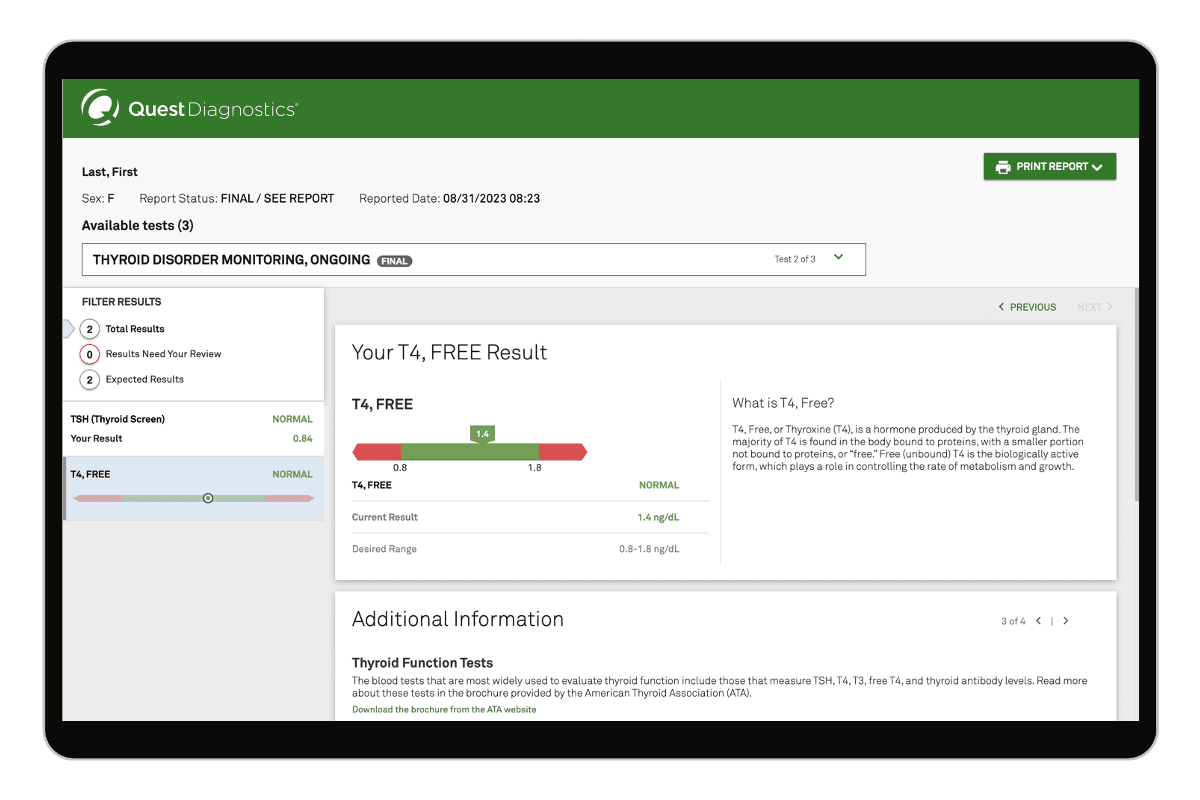Screen dimensions: 1200x800
Task: Go to previous Additional Information page arrow
Action: pos(1039,621)
